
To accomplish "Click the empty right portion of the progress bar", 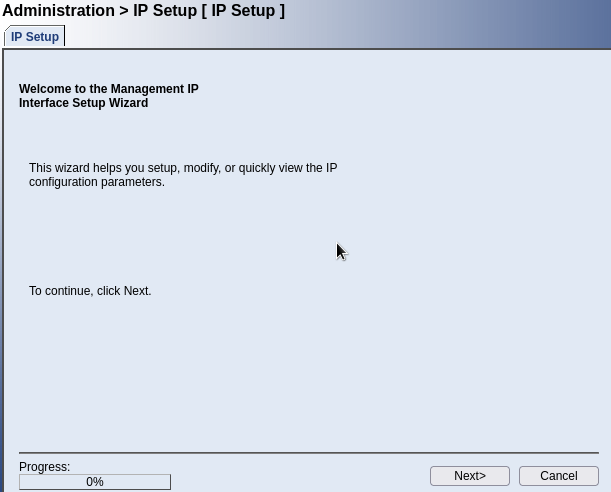I will pyautogui.click(x=136, y=482).
